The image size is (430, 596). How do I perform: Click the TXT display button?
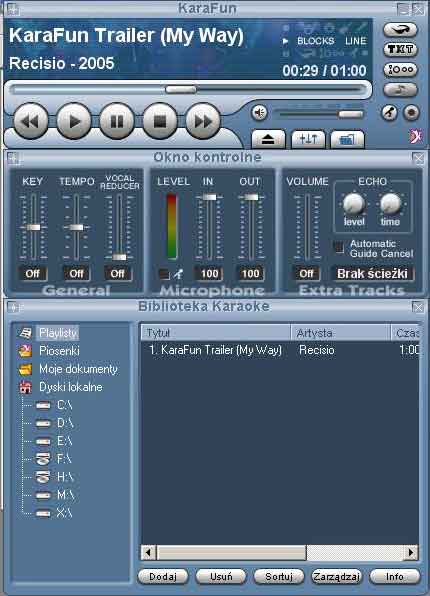tap(400, 49)
